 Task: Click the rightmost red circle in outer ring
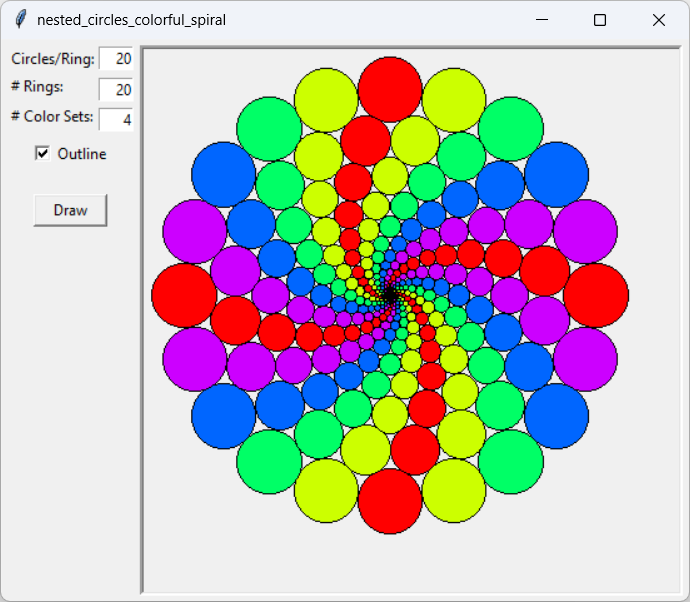(596, 295)
